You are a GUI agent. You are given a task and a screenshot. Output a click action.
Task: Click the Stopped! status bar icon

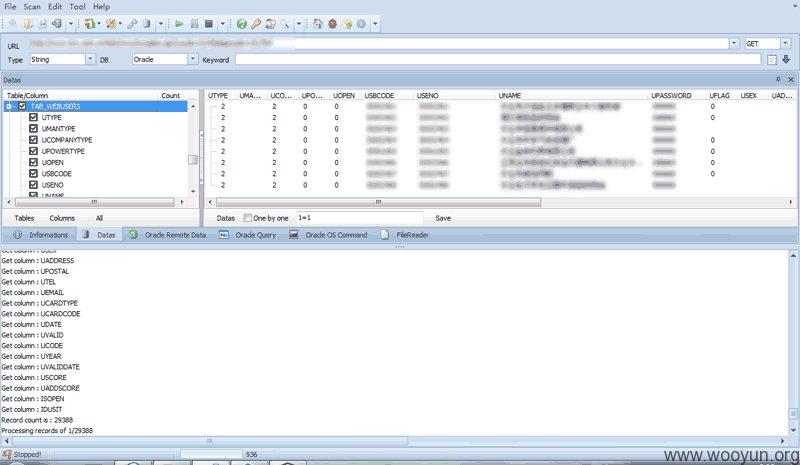point(7,454)
